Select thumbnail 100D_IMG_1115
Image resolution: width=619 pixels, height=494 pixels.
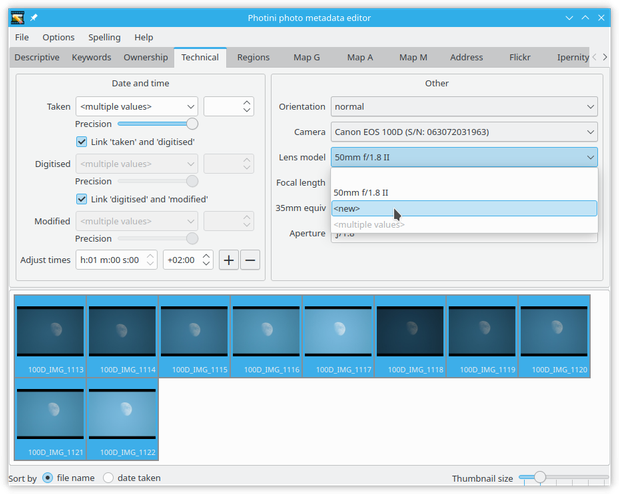pyautogui.click(x=194, y=336)
